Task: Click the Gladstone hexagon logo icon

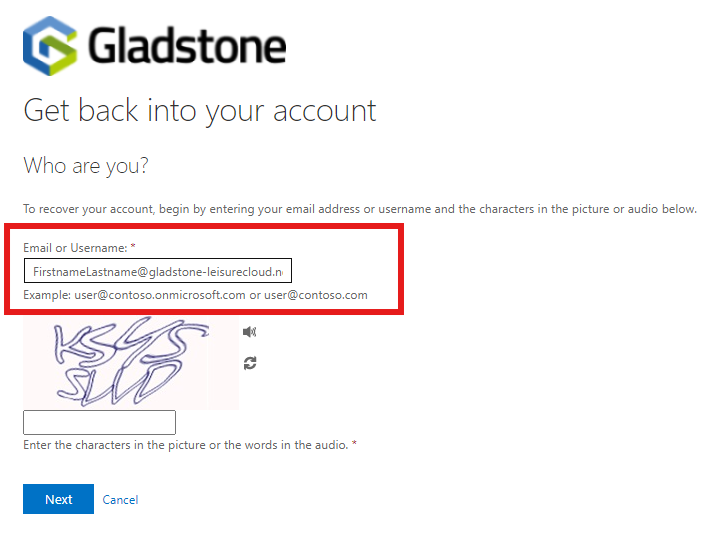Action: coord(50,46)
